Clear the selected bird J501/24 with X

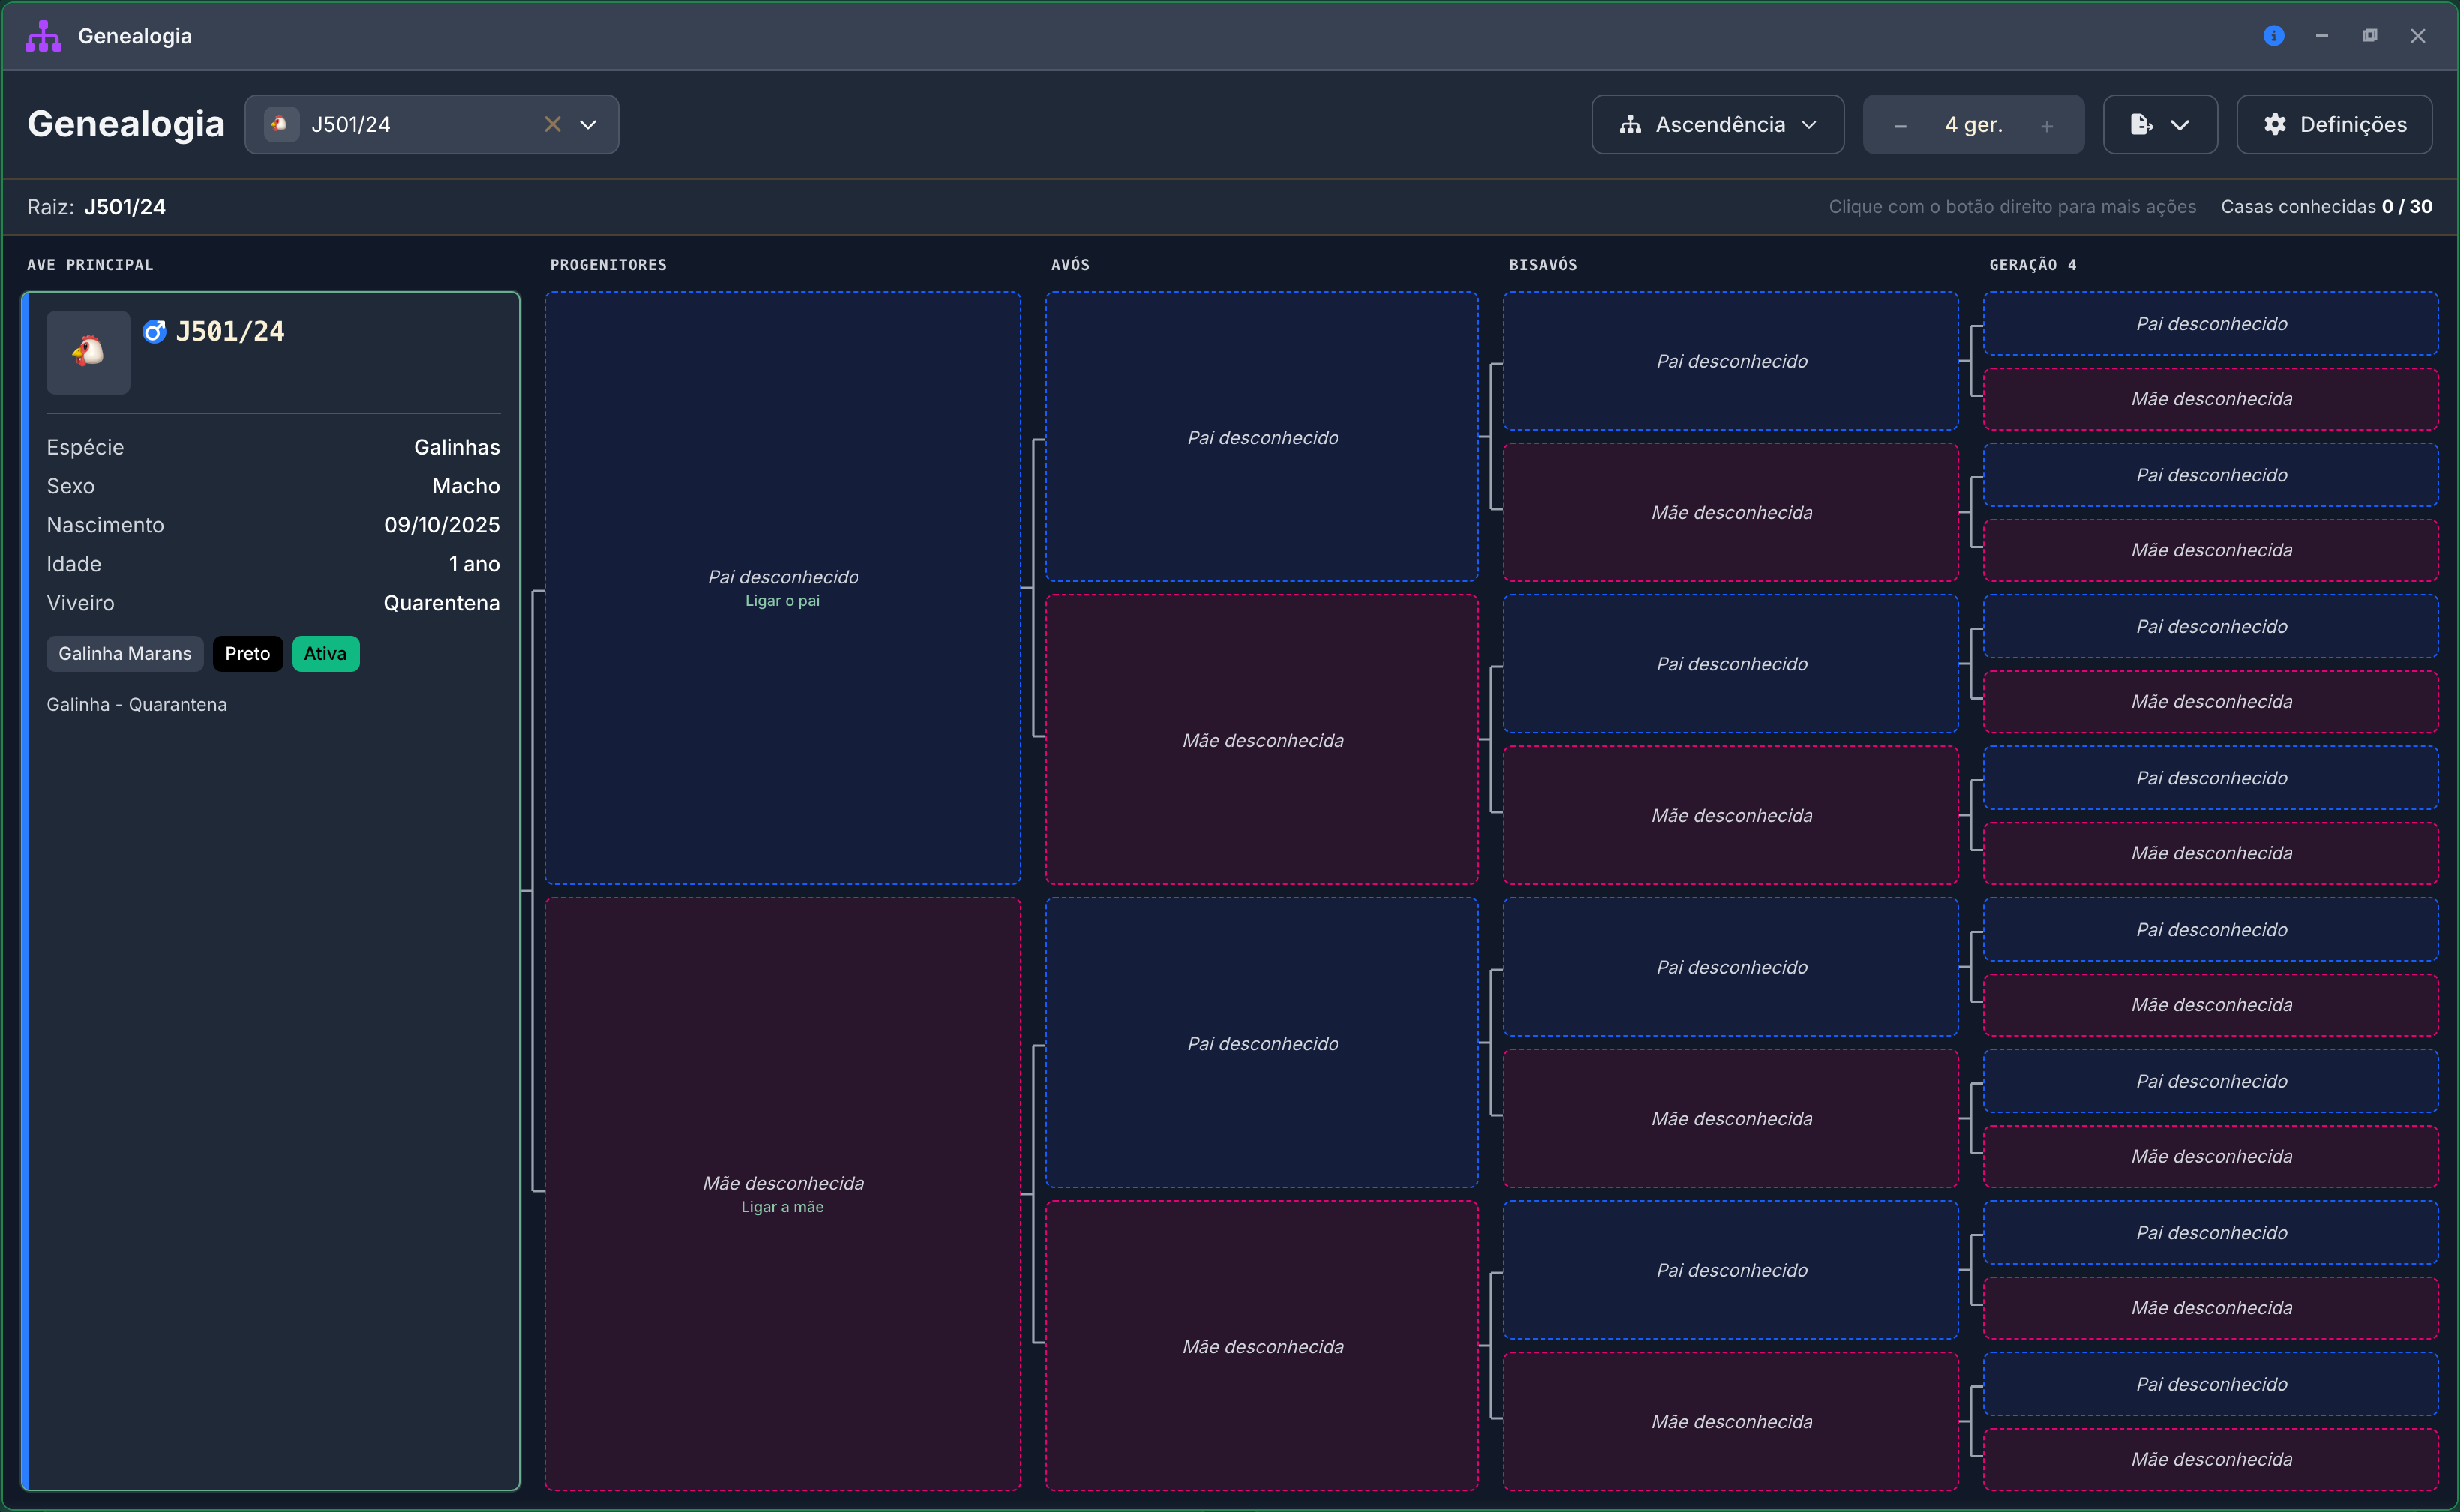coord(552,124)
